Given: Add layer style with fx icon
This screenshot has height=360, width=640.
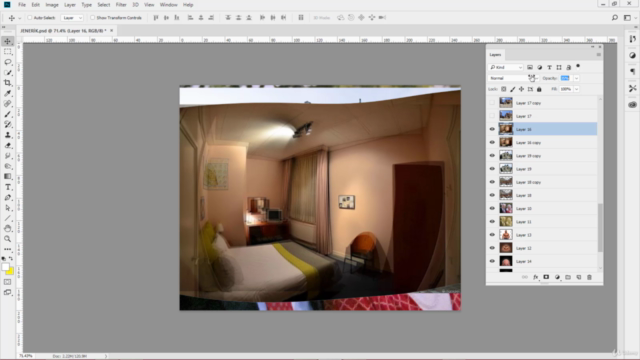Looking at the screenshot, I should coord(536,277).
